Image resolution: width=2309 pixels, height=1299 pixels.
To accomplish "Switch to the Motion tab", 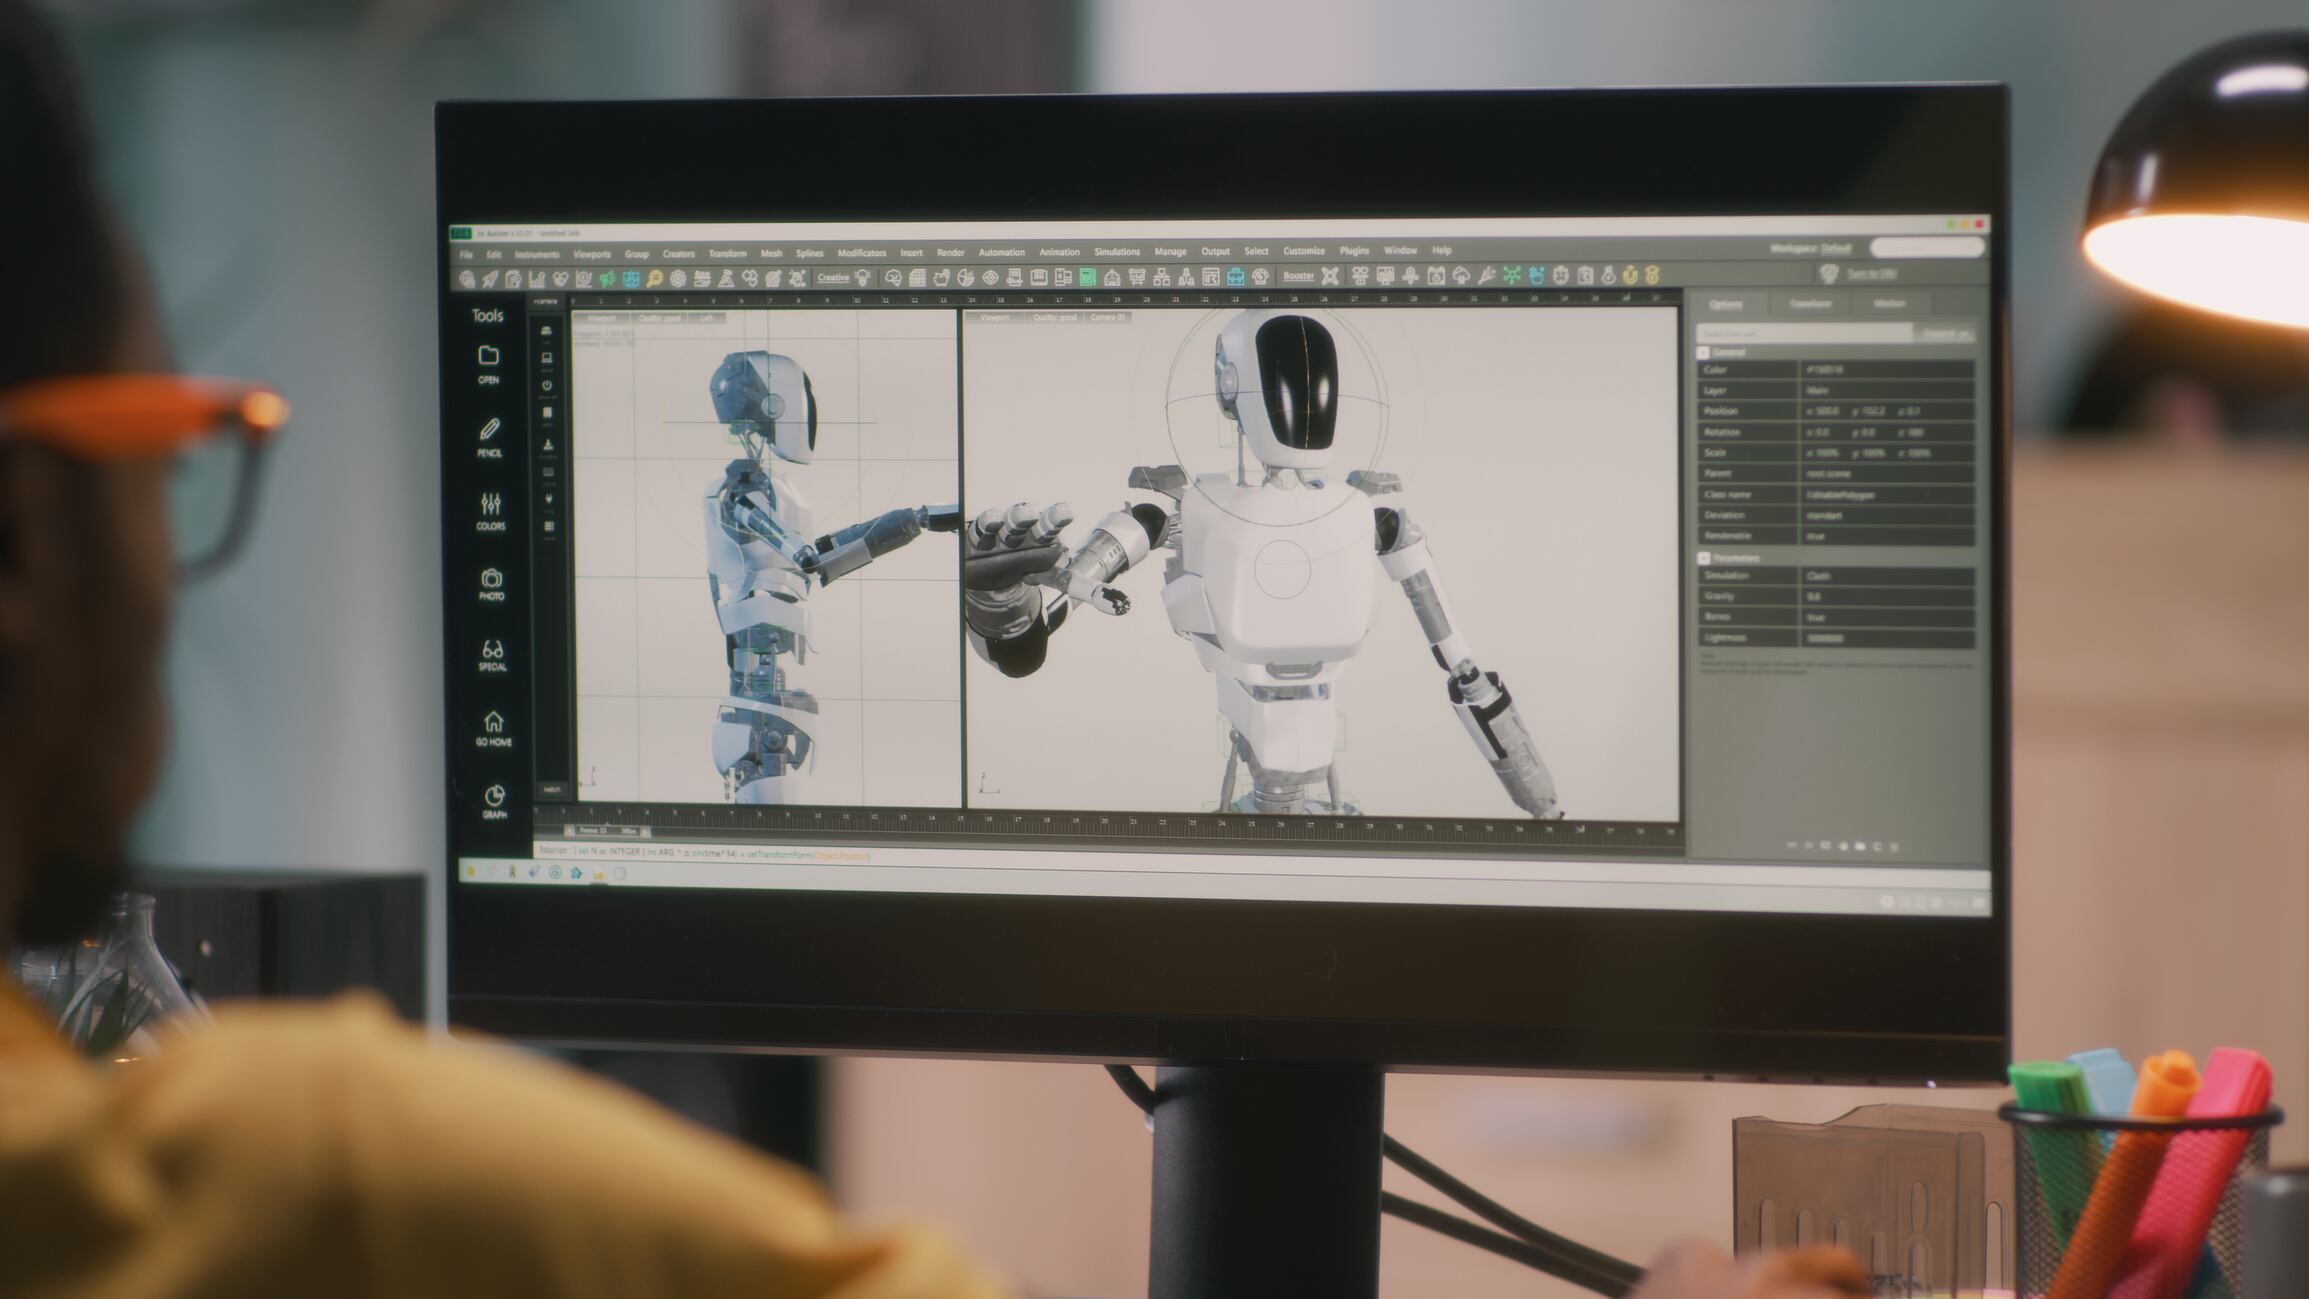I will [1888, 303].
